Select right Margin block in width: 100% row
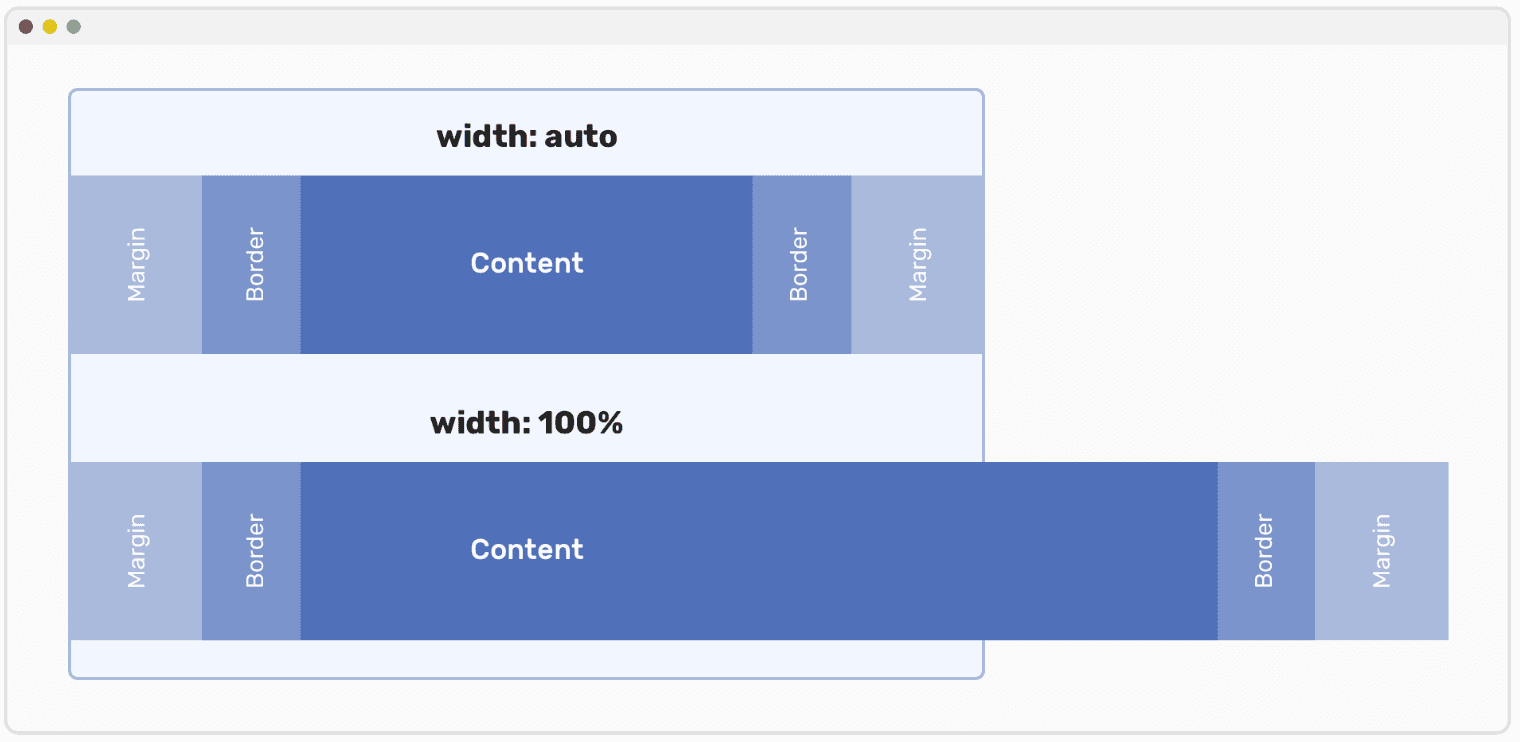This screenshot has height=742, width=1520. (1381, 551)
